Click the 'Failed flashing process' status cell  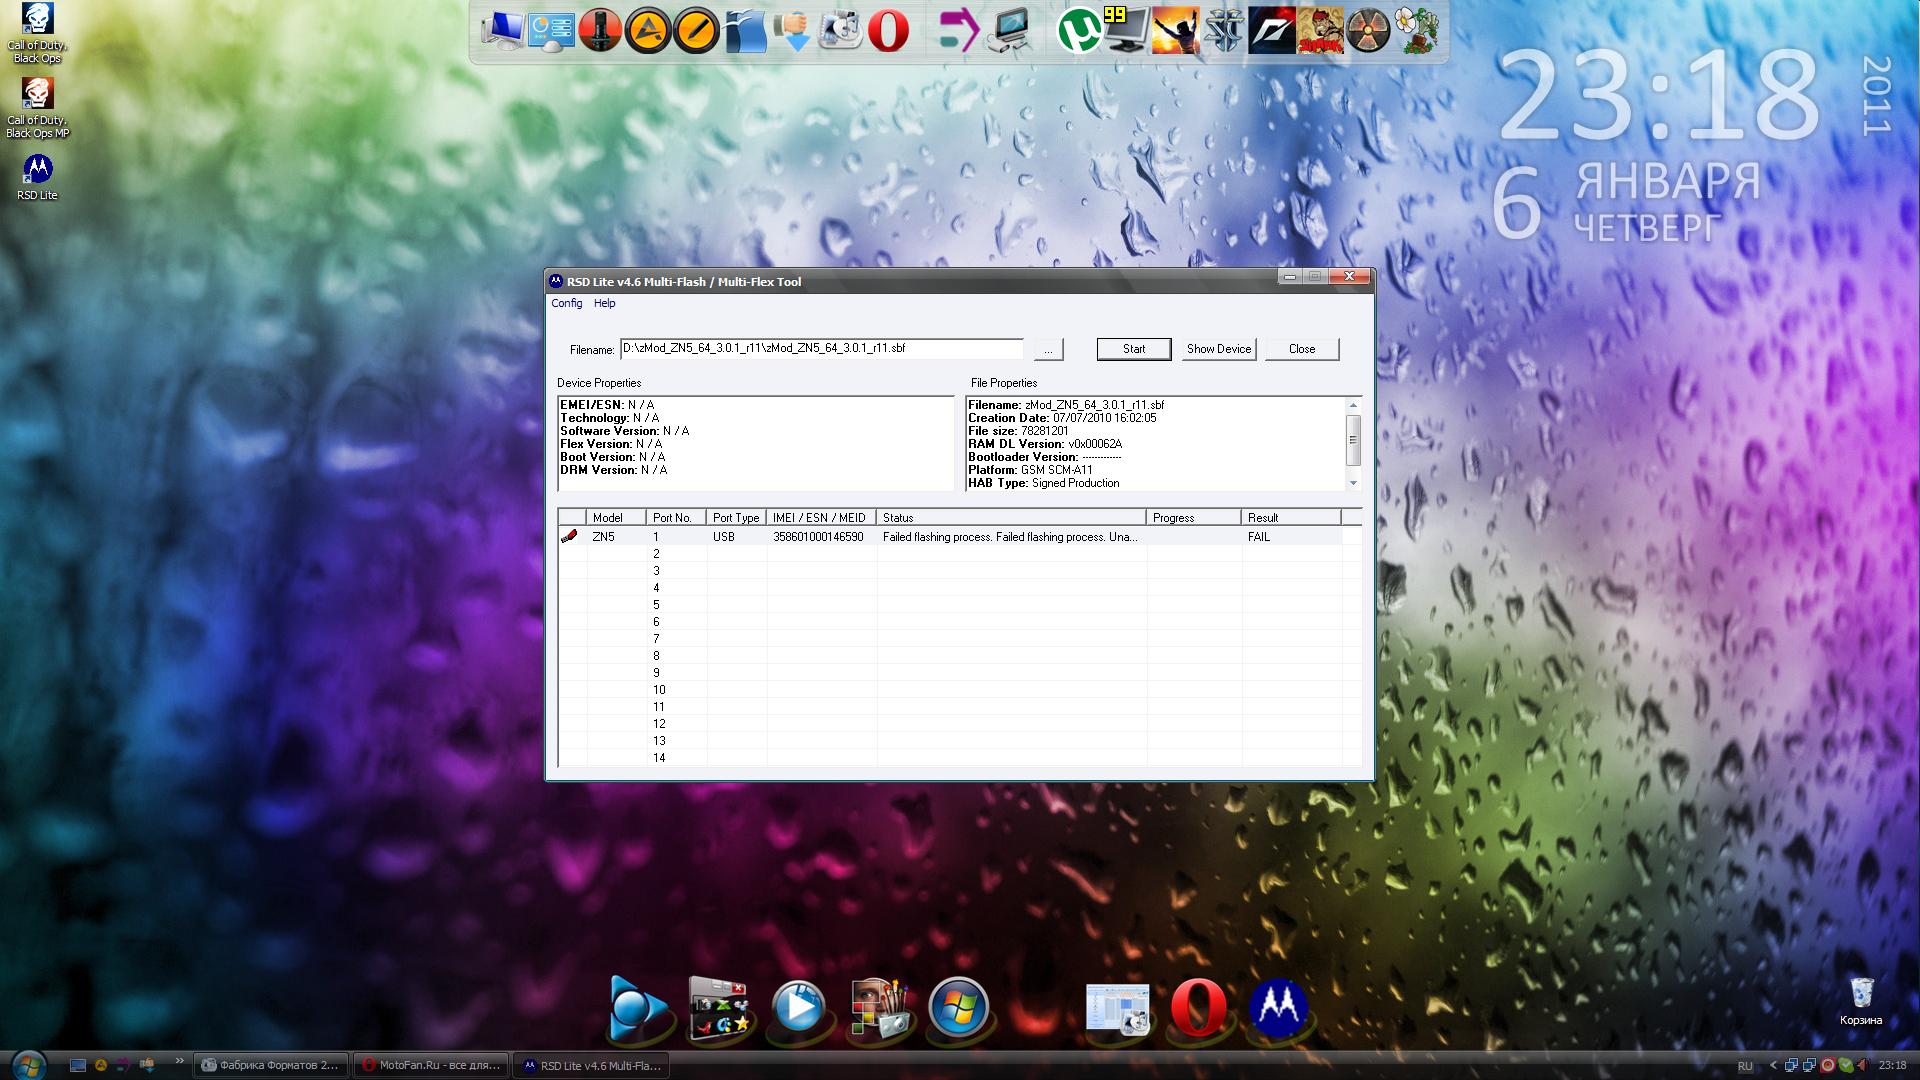1011,537
